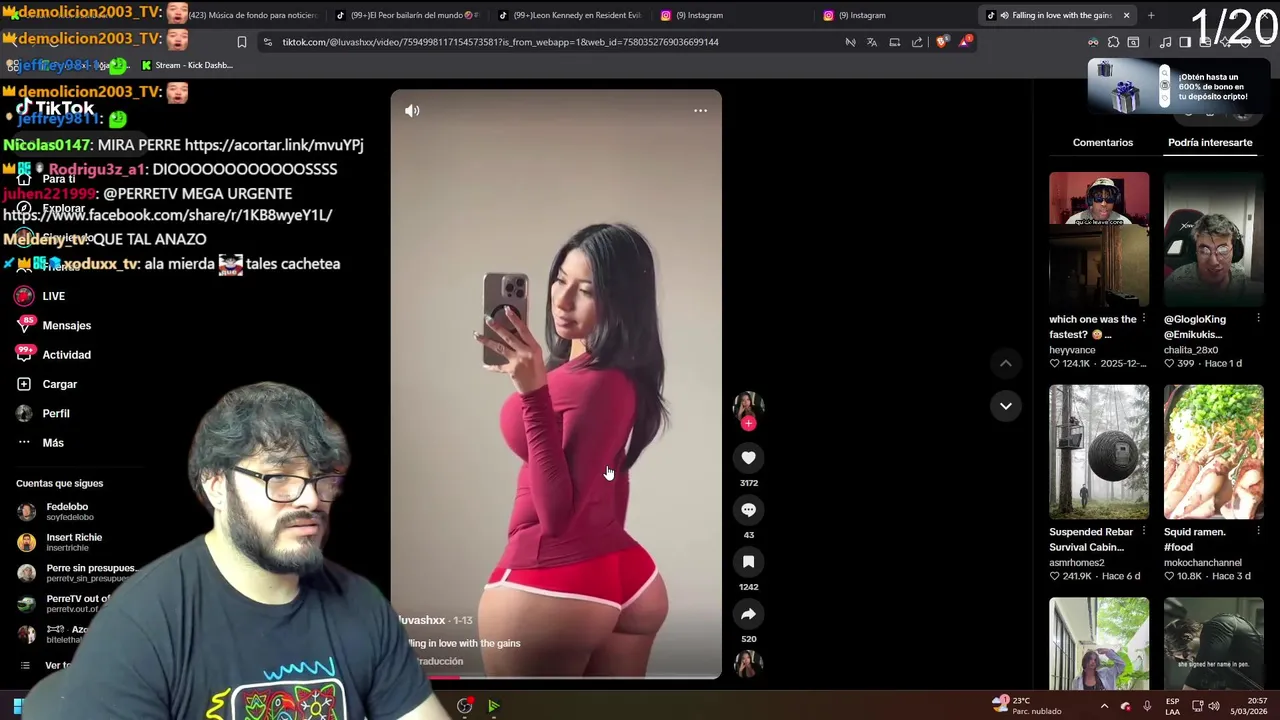
Task: Open Actividad notifications in sidebar
Action: click(x=54, y=355)
